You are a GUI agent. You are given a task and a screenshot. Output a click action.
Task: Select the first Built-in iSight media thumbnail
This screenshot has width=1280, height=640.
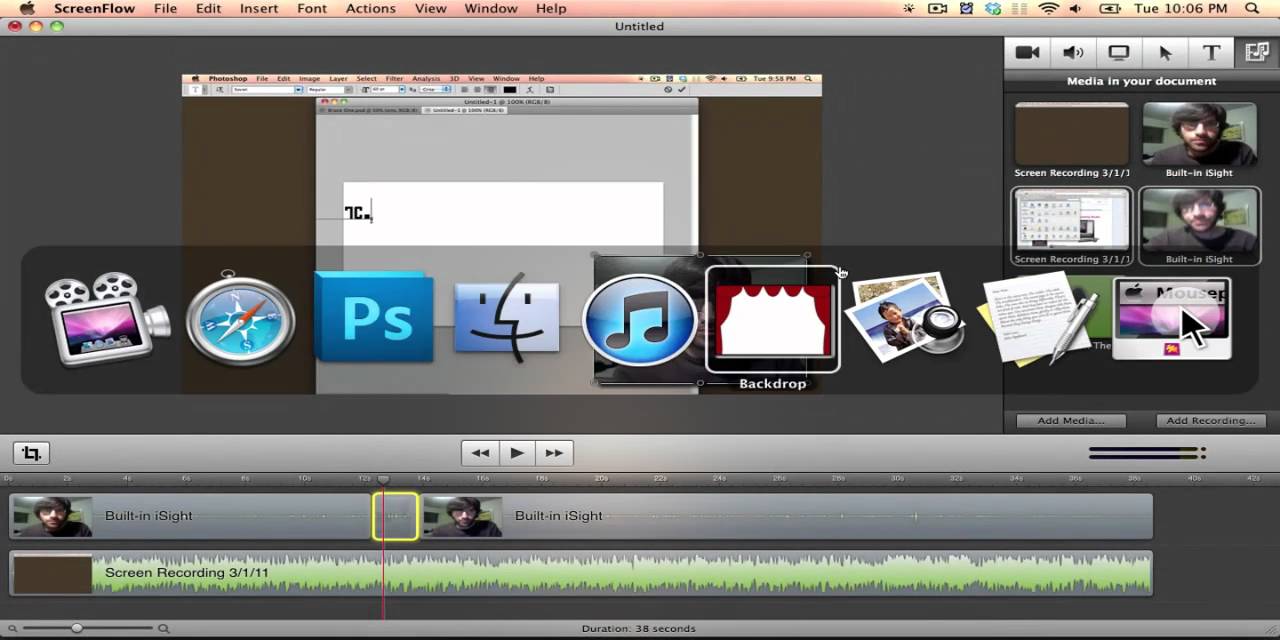pos(1199,134)
